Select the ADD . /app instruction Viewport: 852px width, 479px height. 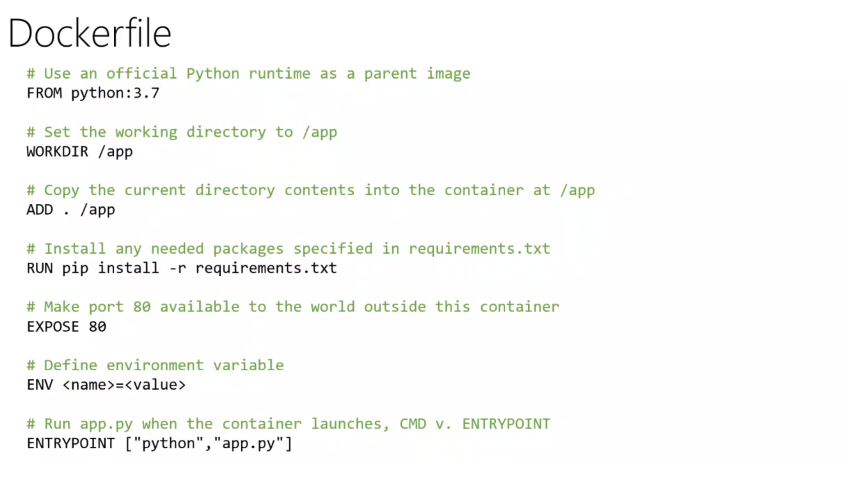click(71, 210)
